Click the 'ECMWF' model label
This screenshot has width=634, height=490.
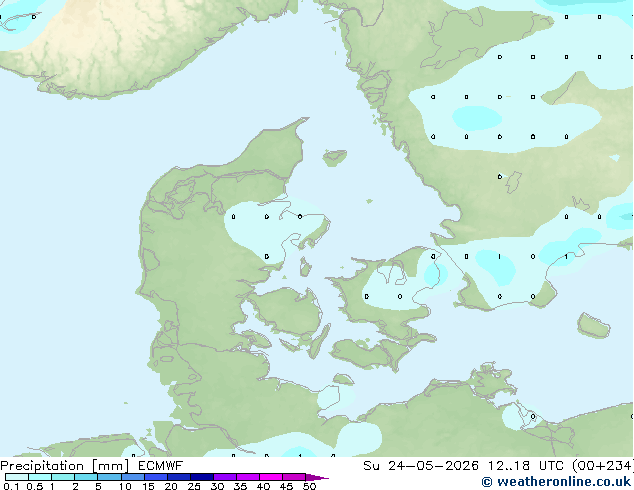[161, 466]
